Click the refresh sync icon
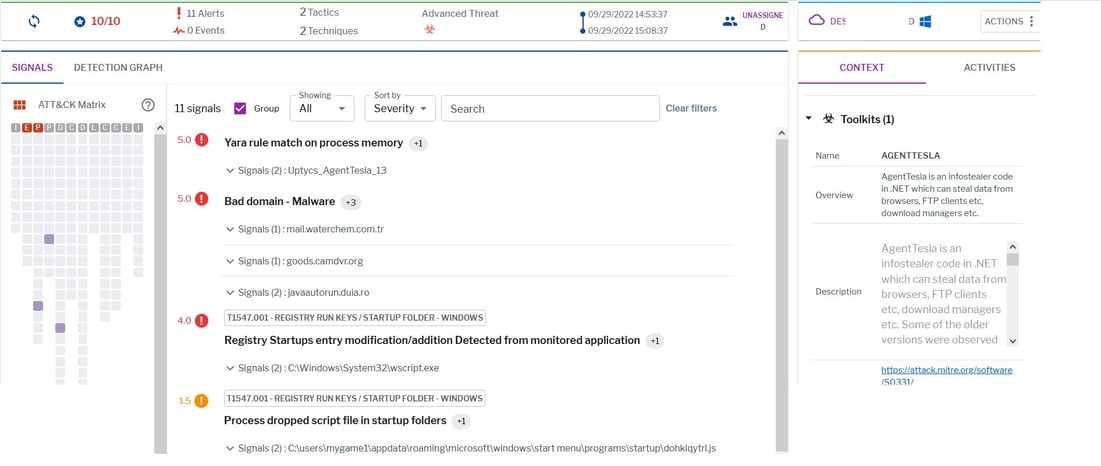Screen dimensions: 1101x466 click(34, 21)
